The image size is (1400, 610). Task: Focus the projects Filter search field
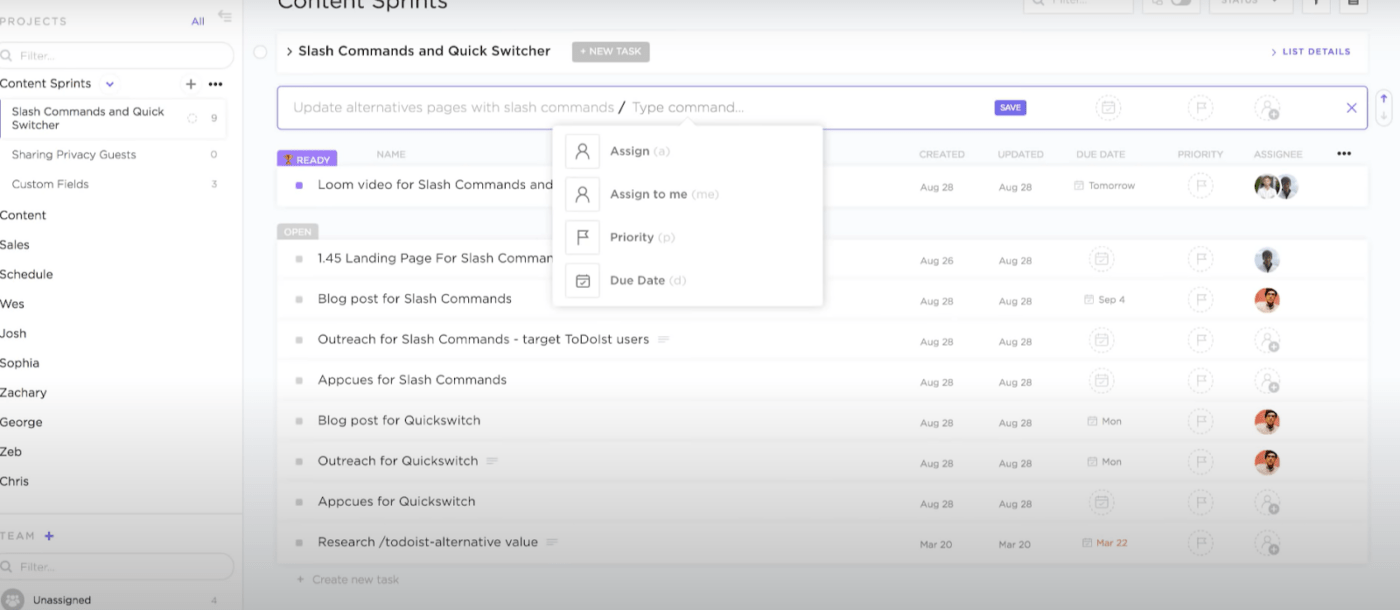pyautogui.click(x=117, y=56)
